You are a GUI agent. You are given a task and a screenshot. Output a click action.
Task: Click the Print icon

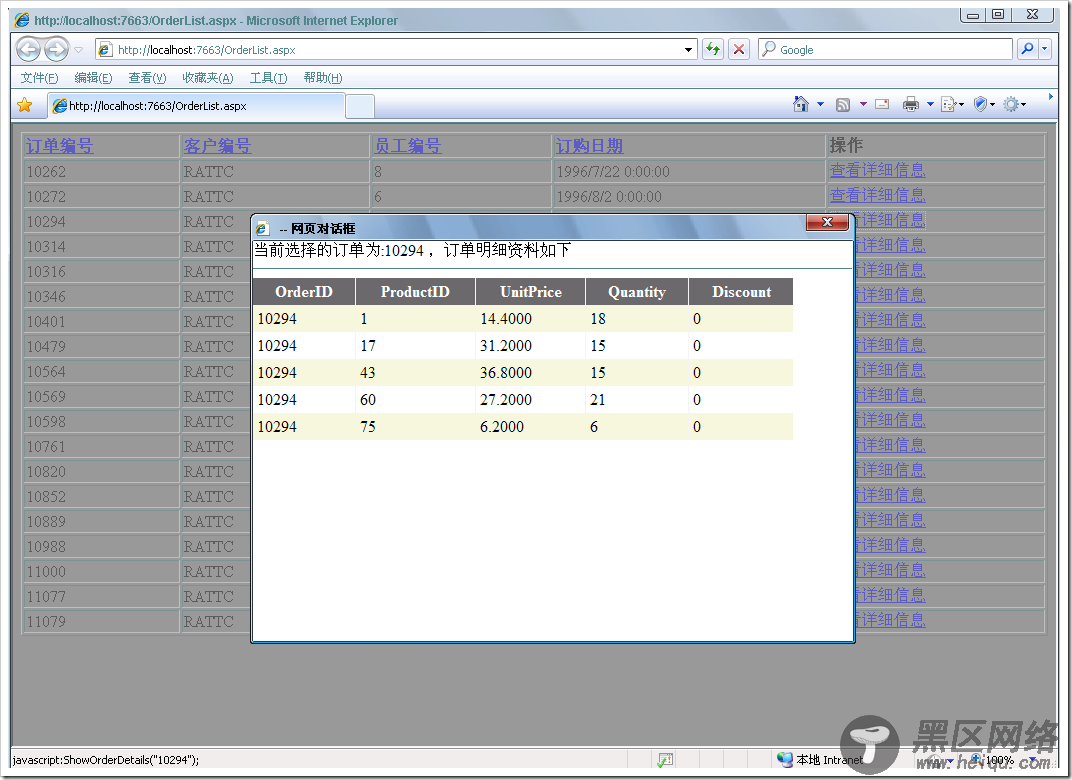pos(911,105)
